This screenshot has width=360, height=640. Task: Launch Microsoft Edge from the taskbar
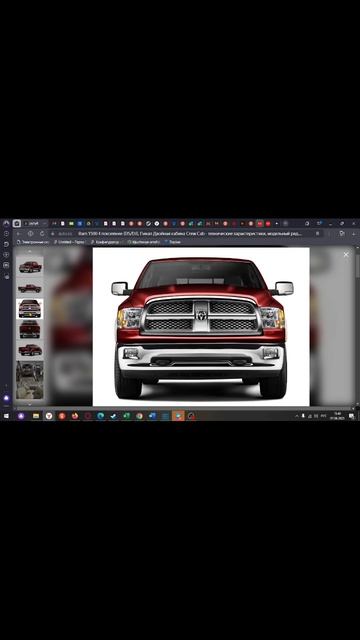coord(100,416)
